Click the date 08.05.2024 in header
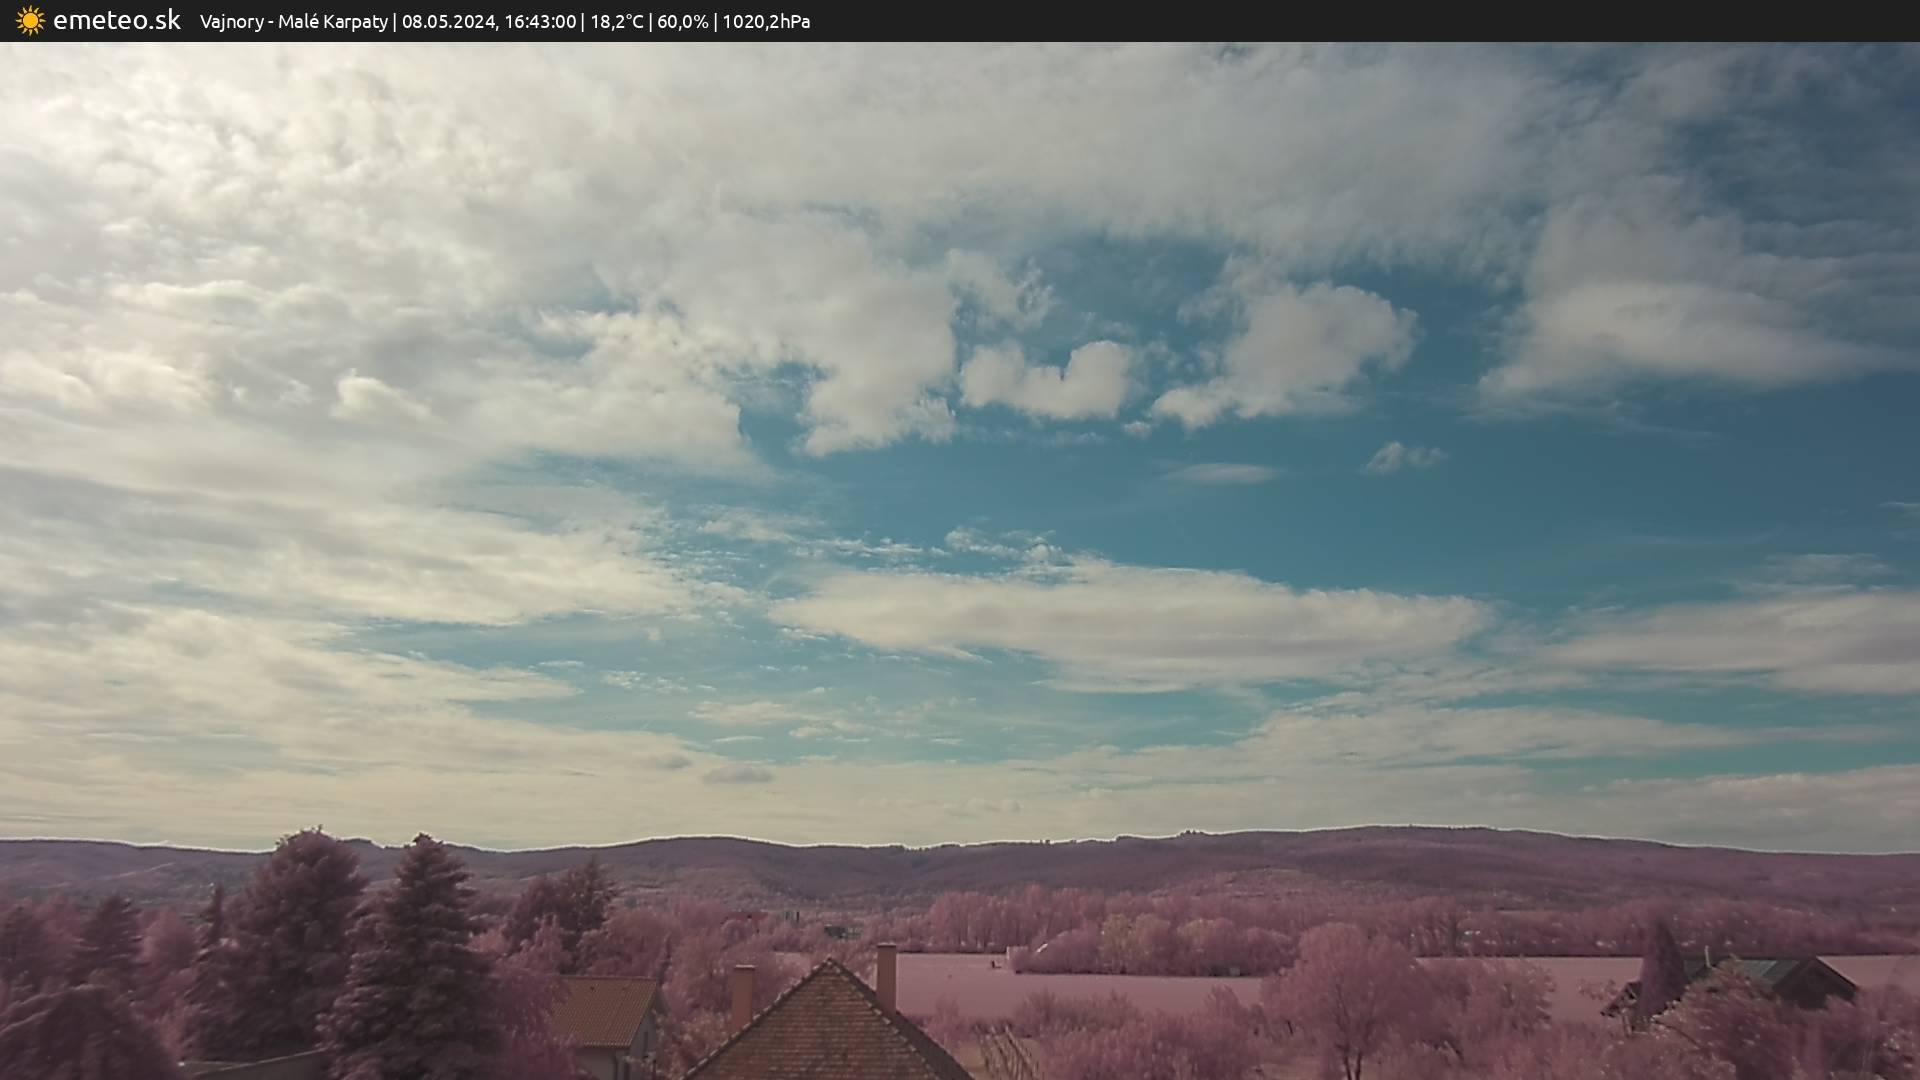Screen dimensions: 1920x1080 [x=448, y=21]
